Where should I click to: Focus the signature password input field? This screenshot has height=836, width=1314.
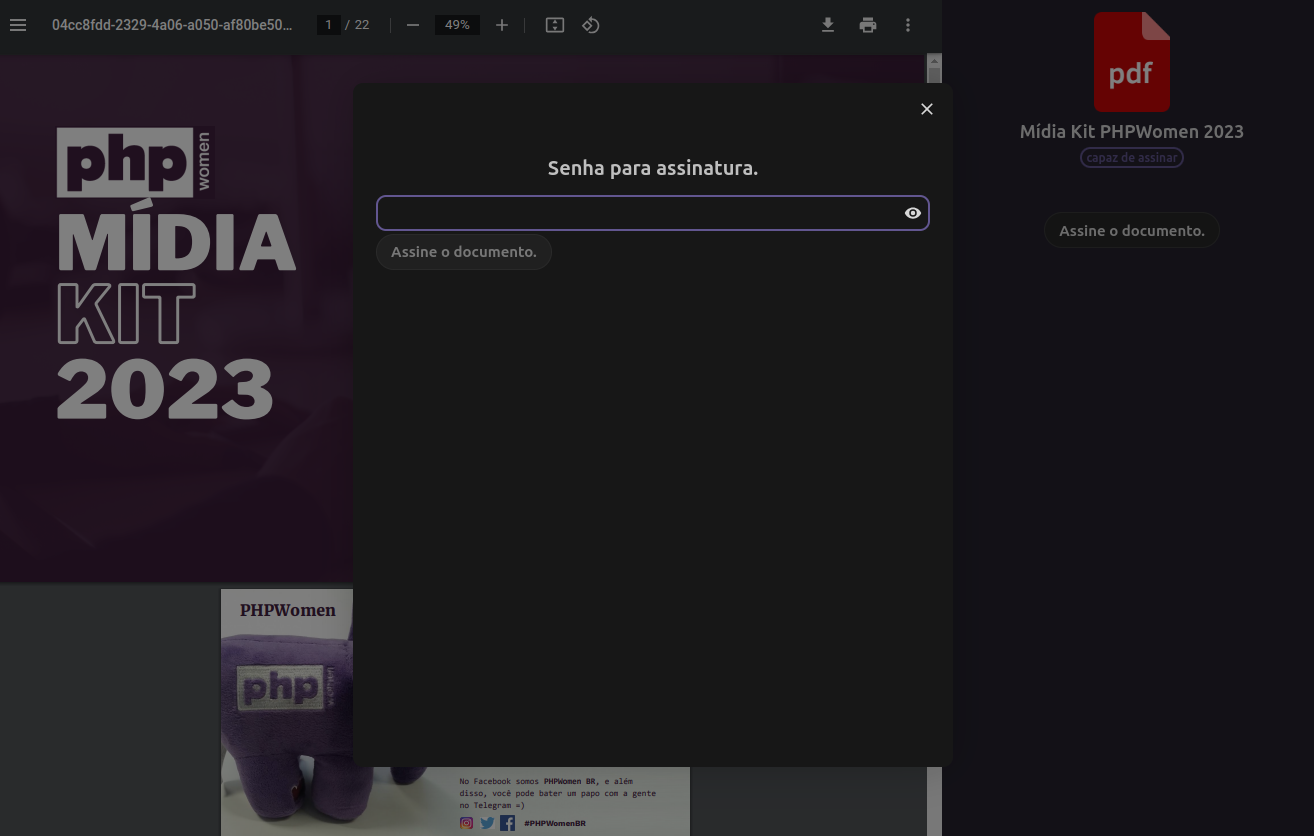[653, 213]
